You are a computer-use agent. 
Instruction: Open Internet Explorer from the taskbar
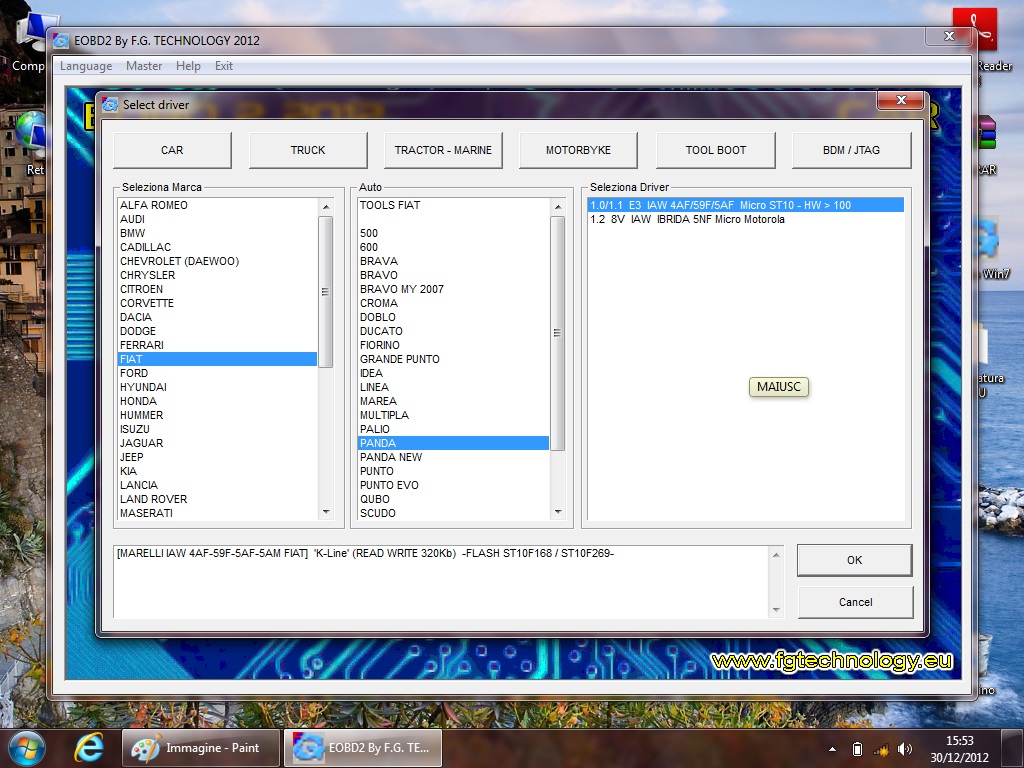[89, 748]
